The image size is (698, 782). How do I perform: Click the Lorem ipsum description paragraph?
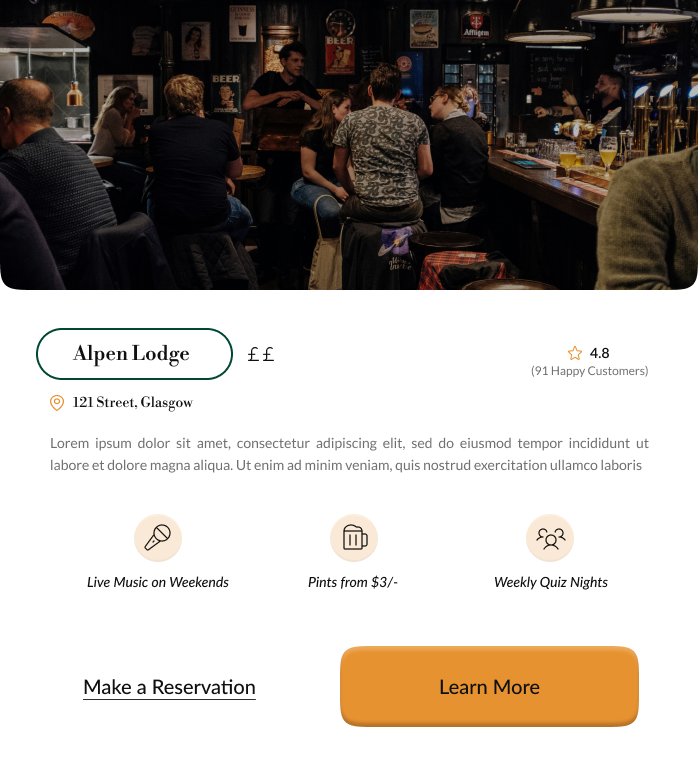pyautogui.click(x=349, y=454)
